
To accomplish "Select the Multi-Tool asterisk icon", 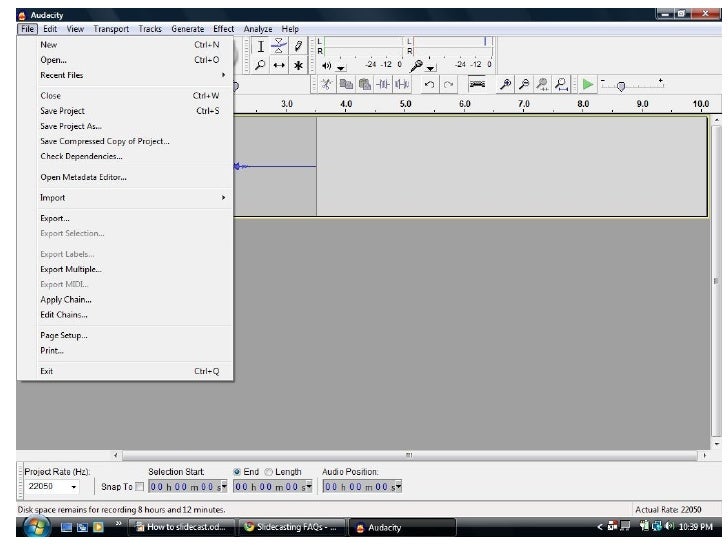I will click(x=298, y=65).
